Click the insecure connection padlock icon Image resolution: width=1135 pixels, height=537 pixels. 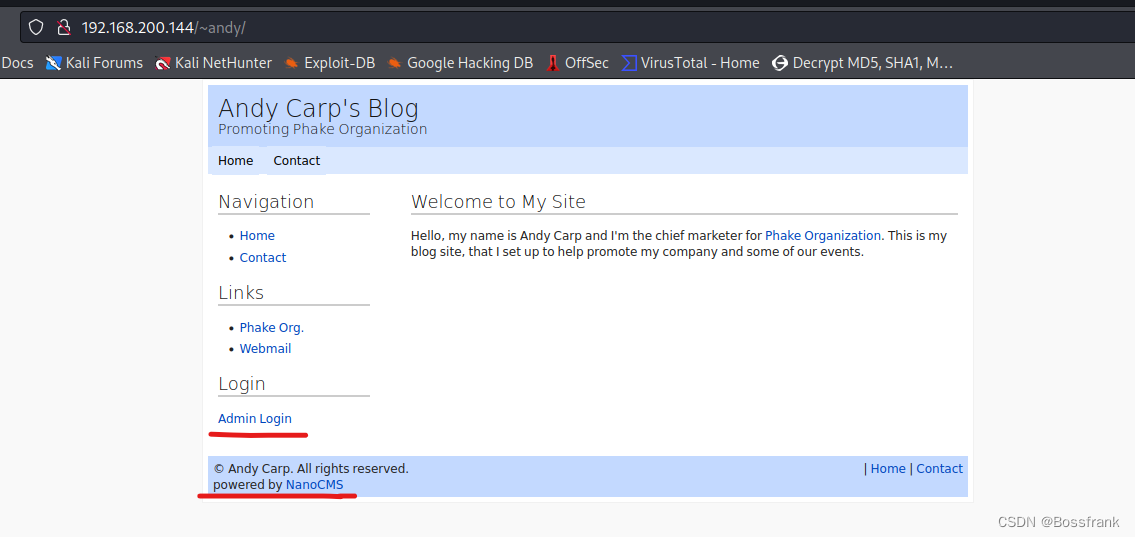(x=64, y=28)
